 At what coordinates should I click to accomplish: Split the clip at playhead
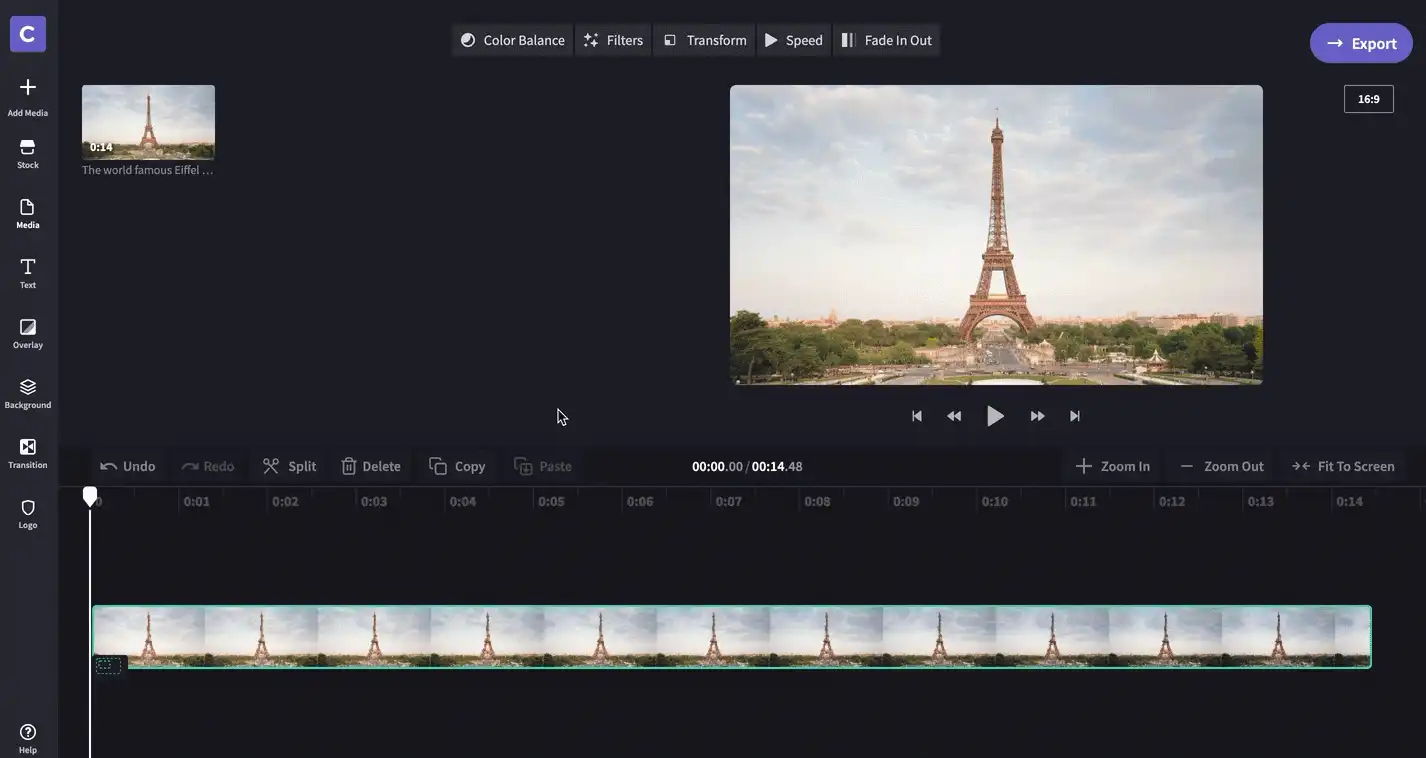click(x=289, y=466)
